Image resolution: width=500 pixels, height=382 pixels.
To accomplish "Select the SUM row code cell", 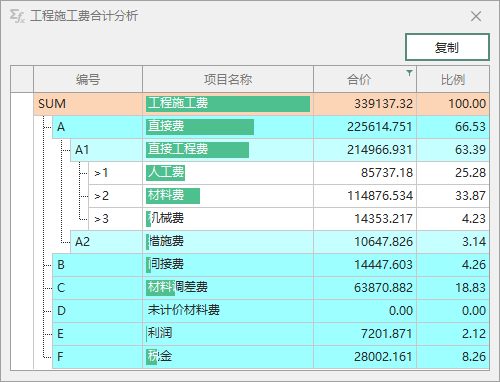I will 88,104.
